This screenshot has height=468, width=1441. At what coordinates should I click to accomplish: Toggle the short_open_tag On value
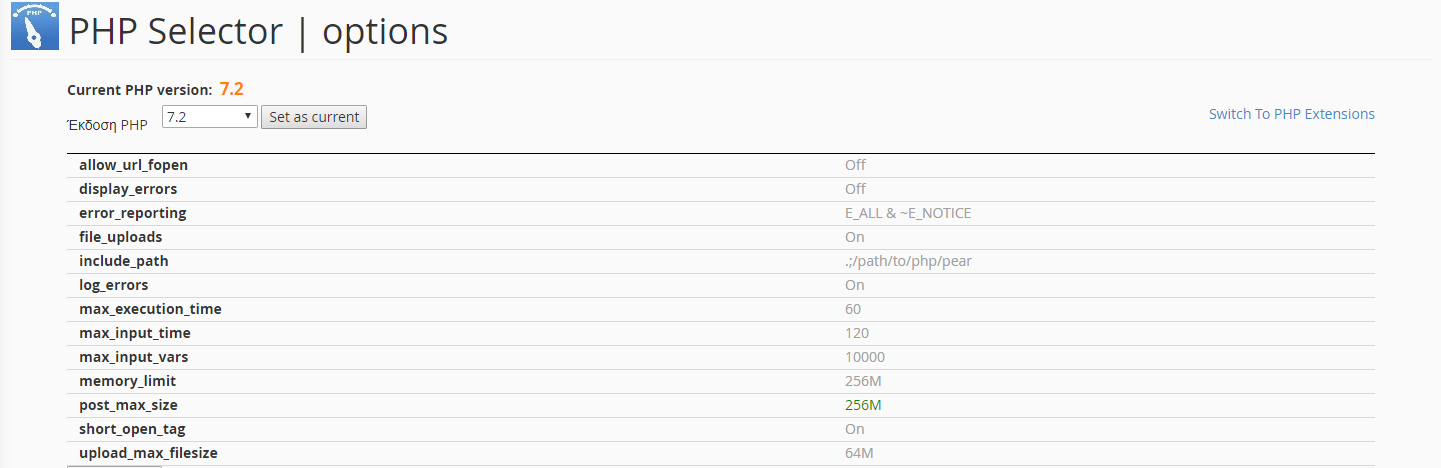click(854, 429)
